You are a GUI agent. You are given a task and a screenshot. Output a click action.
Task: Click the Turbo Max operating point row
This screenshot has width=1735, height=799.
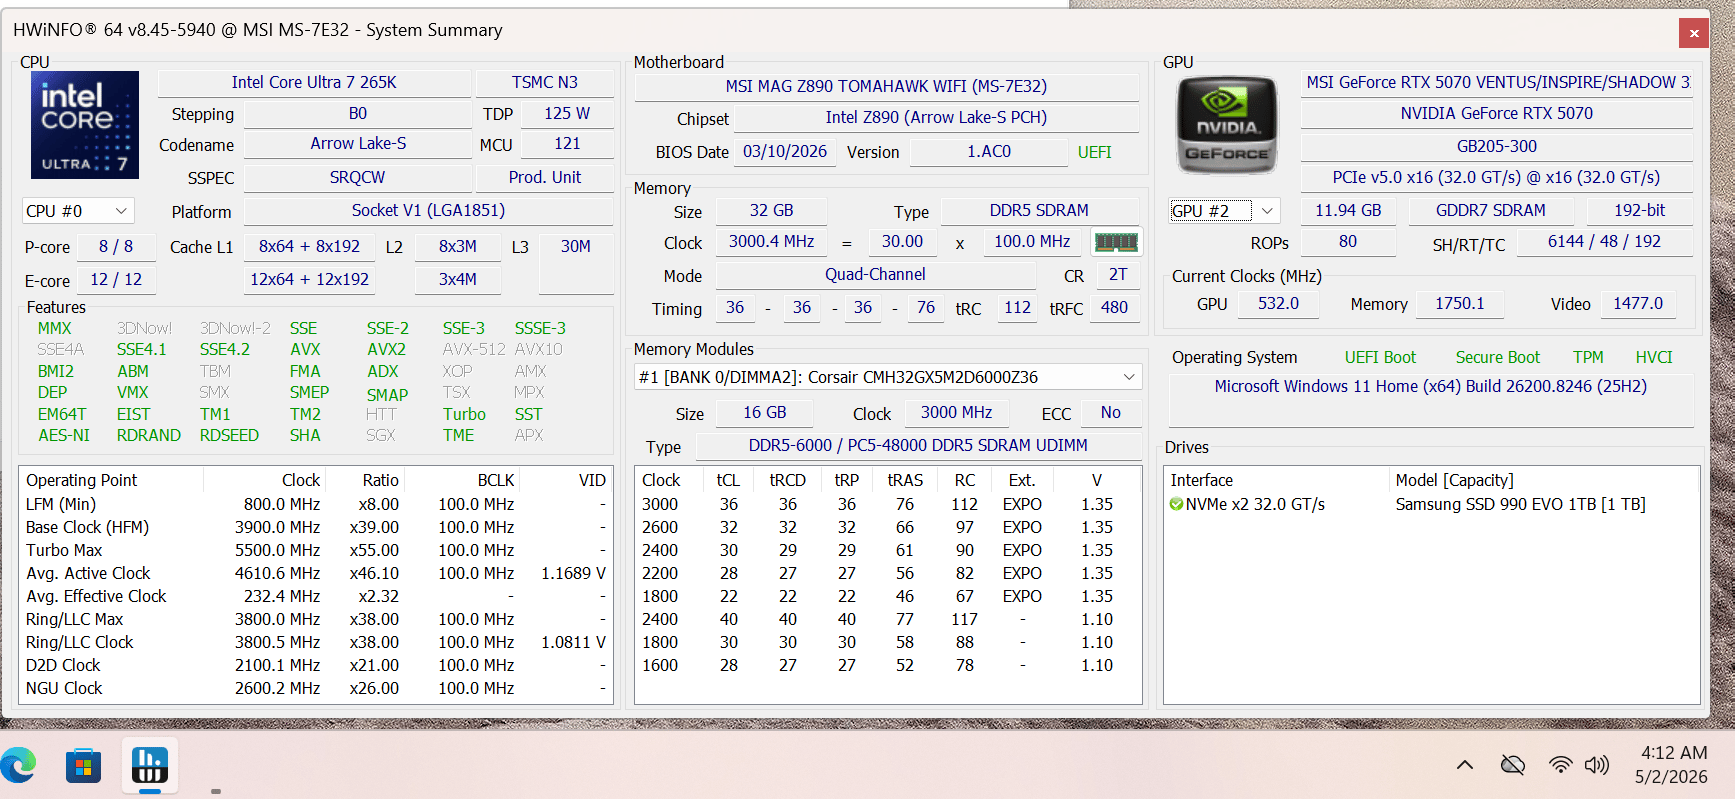316,551
